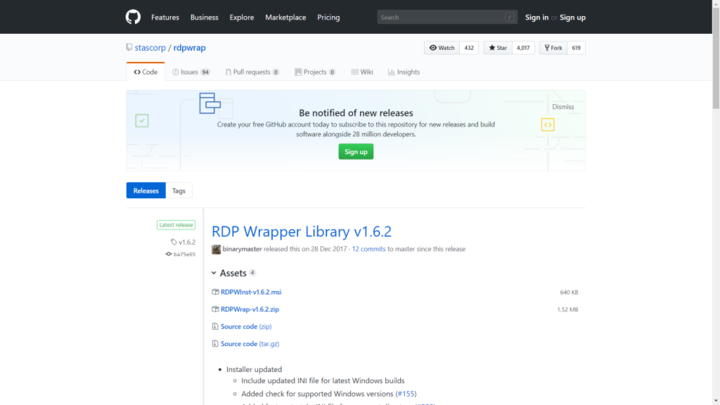Open issue #155 link
The width and height of the screenshot is (720, 405).
click(406, 394)
